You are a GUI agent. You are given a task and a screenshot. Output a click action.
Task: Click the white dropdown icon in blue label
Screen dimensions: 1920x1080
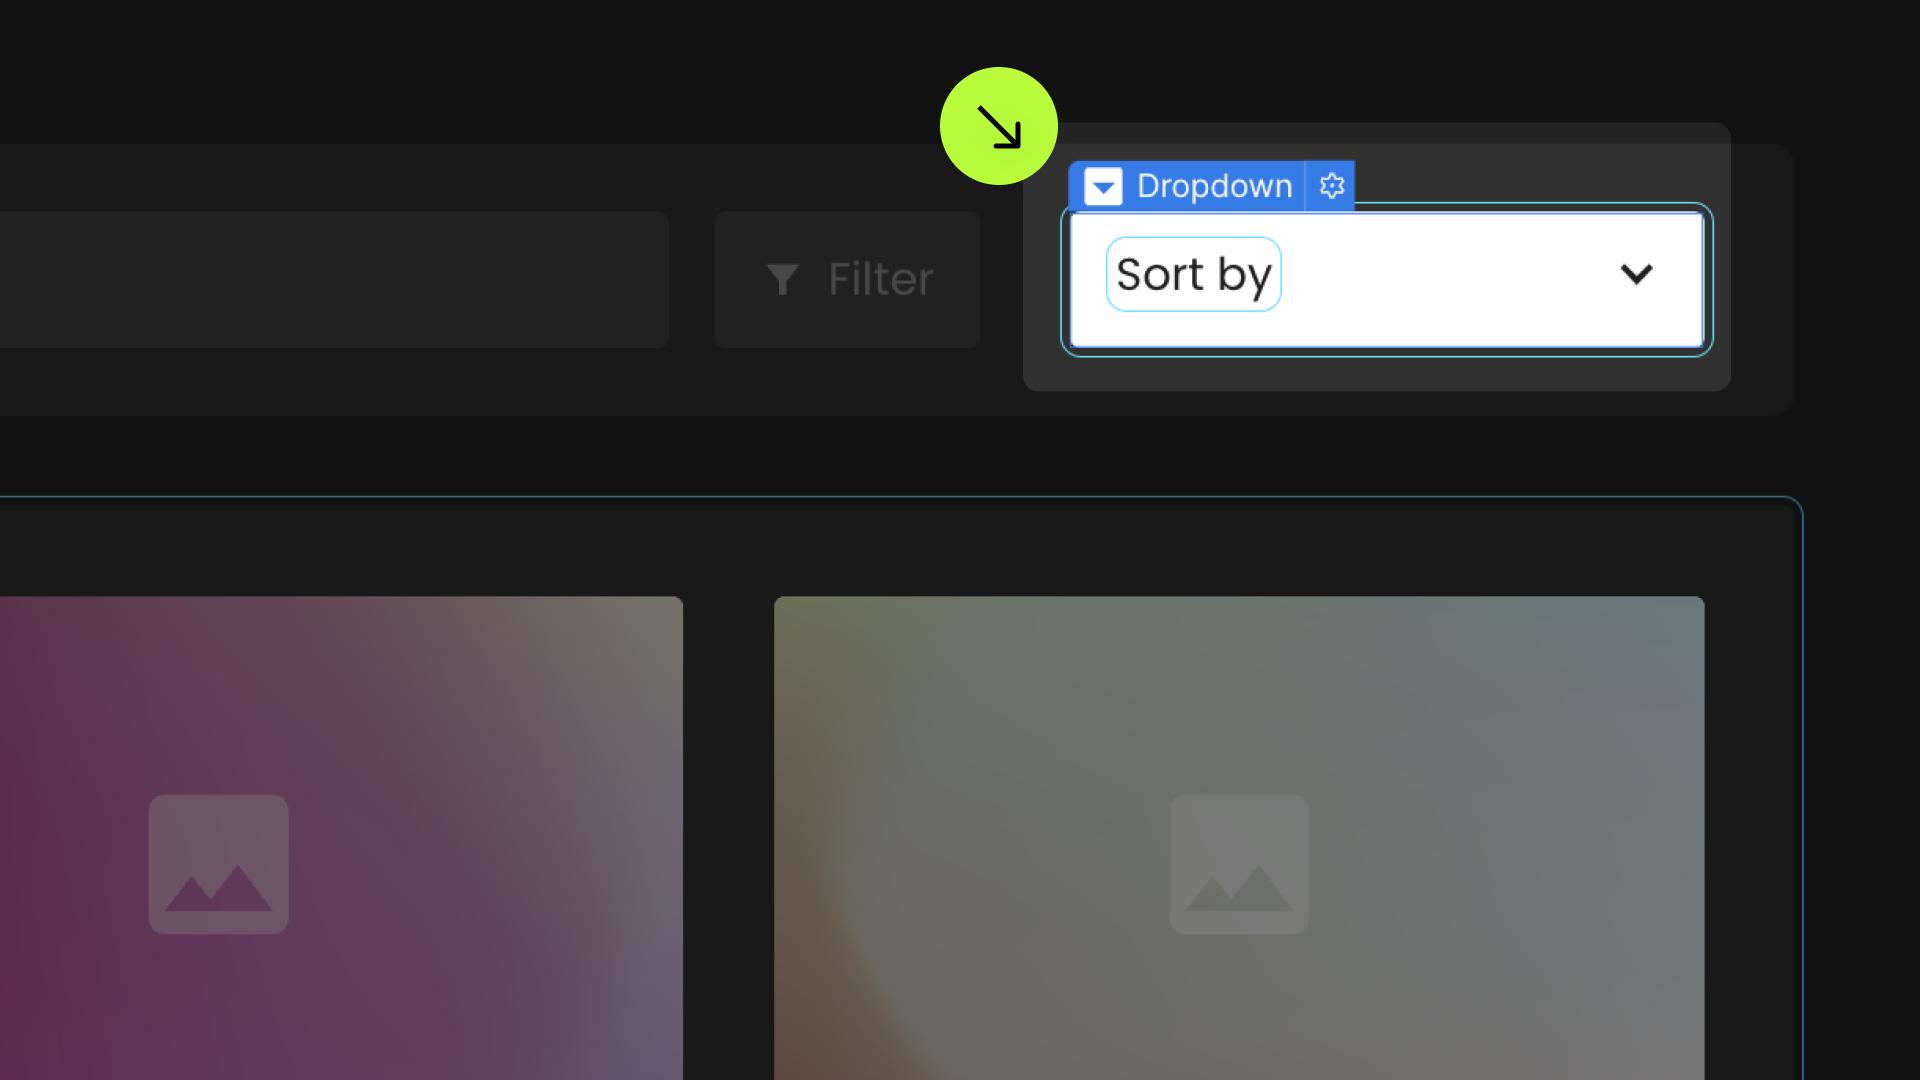1103,187
